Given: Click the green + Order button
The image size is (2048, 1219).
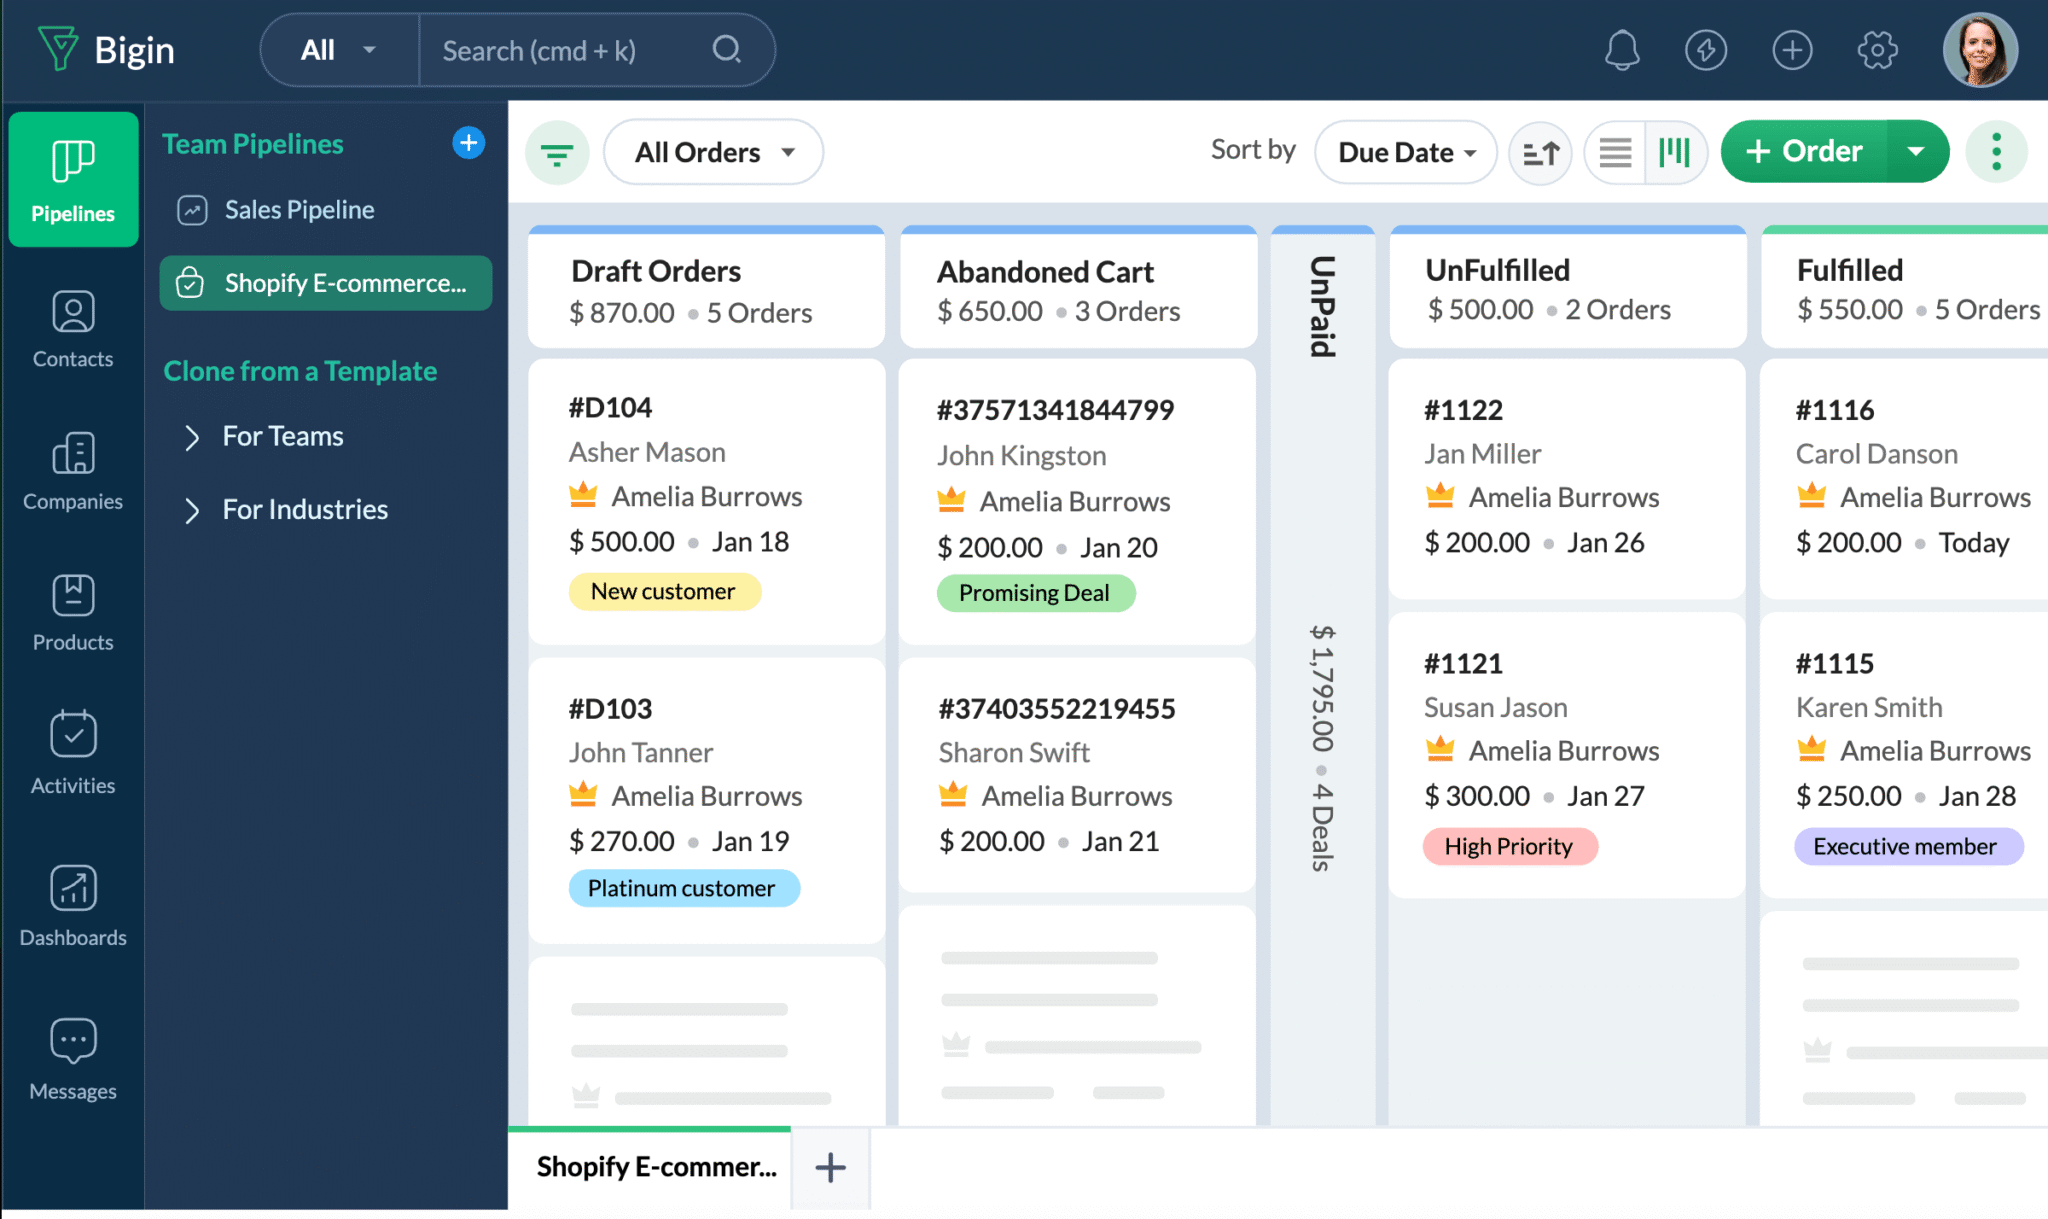Looking at the screenshot, I should pyautogui.click(x=1804, y=152).
